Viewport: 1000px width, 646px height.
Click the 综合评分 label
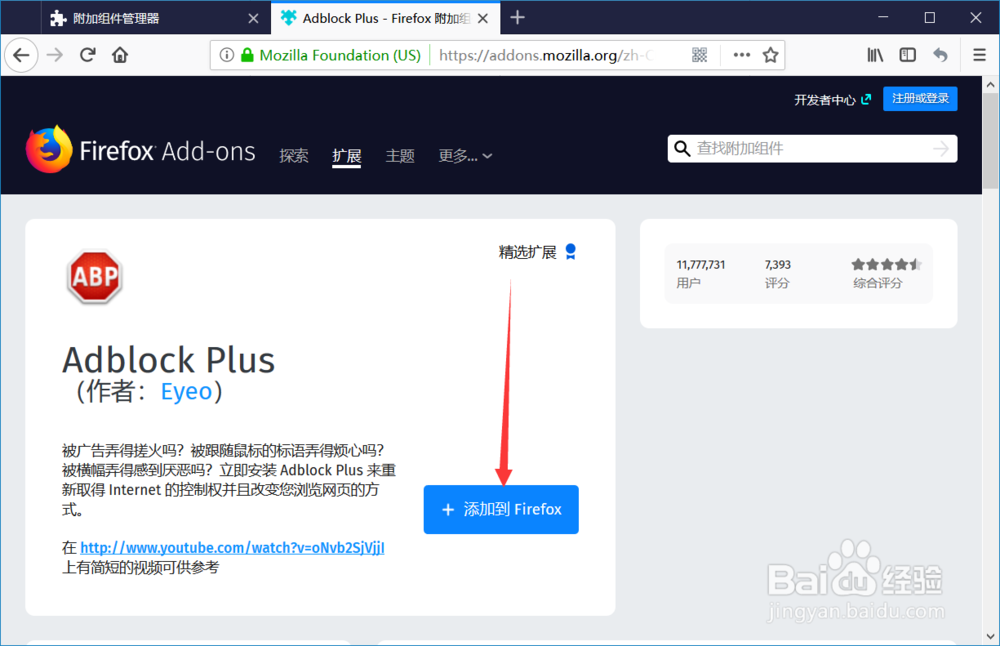pos(878,283)
